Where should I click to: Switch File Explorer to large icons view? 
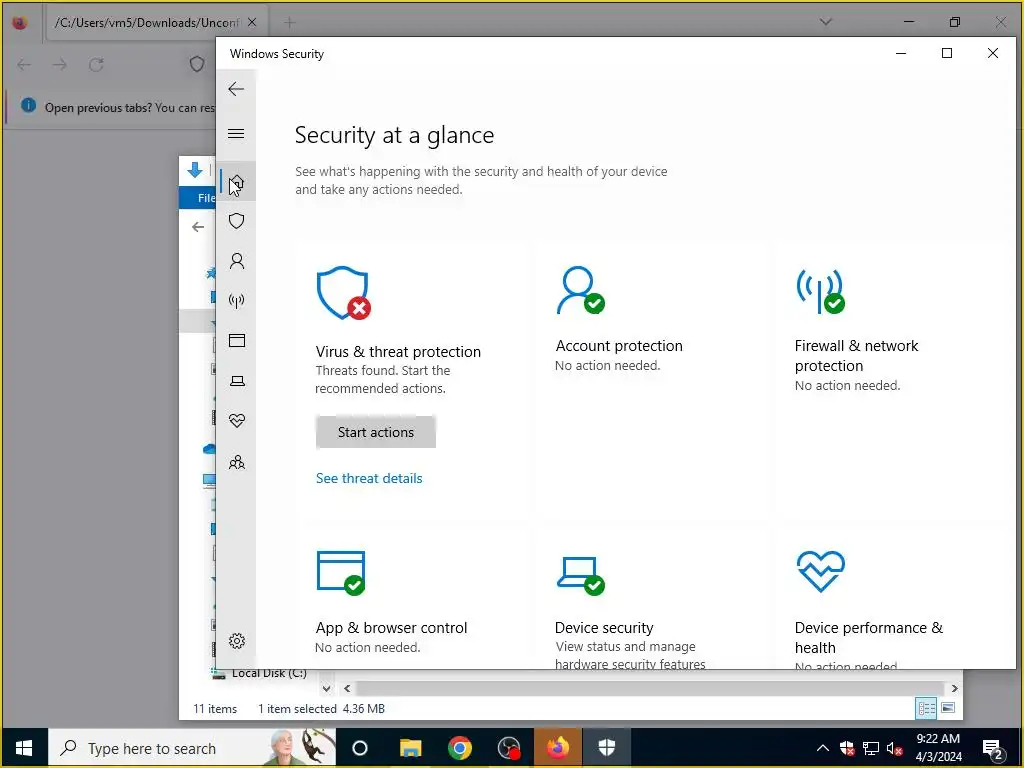click(948, 708)
